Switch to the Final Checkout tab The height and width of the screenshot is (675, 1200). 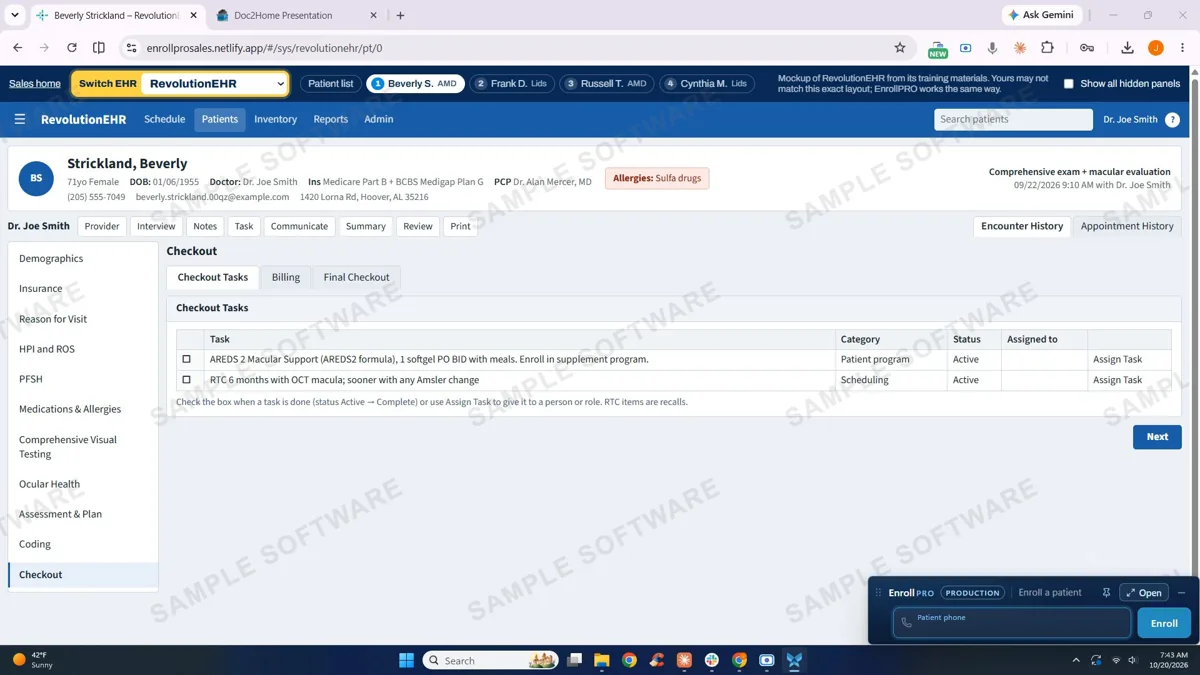[356, 277]
